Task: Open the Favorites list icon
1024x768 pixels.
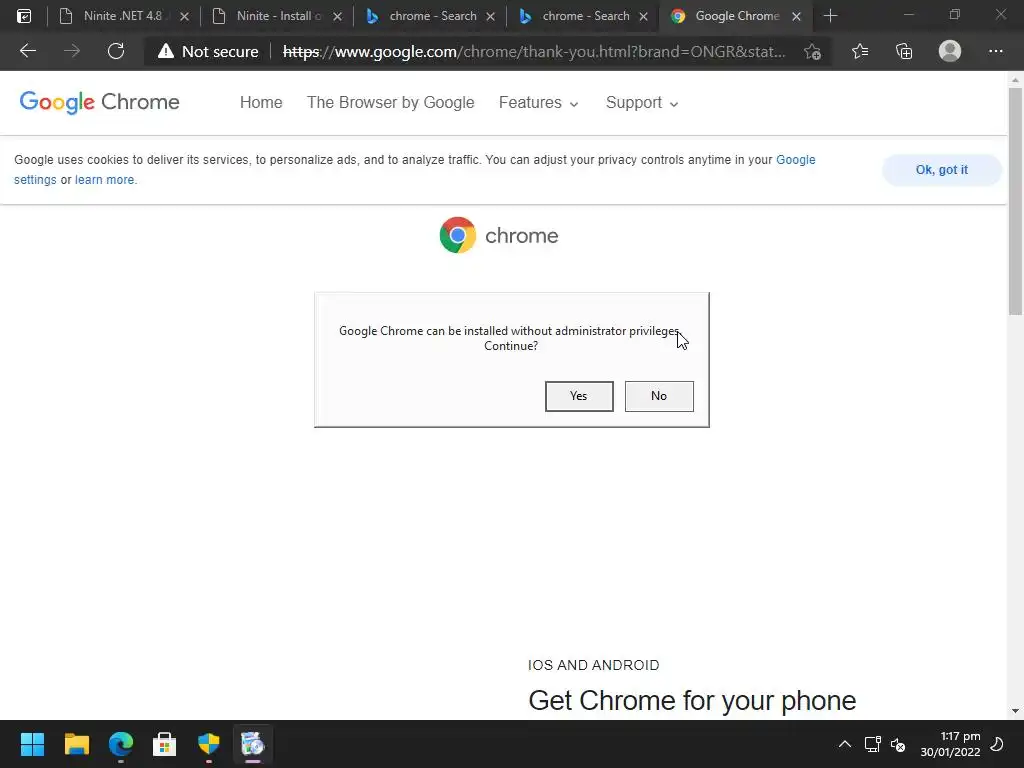Action: click(860, 51)
